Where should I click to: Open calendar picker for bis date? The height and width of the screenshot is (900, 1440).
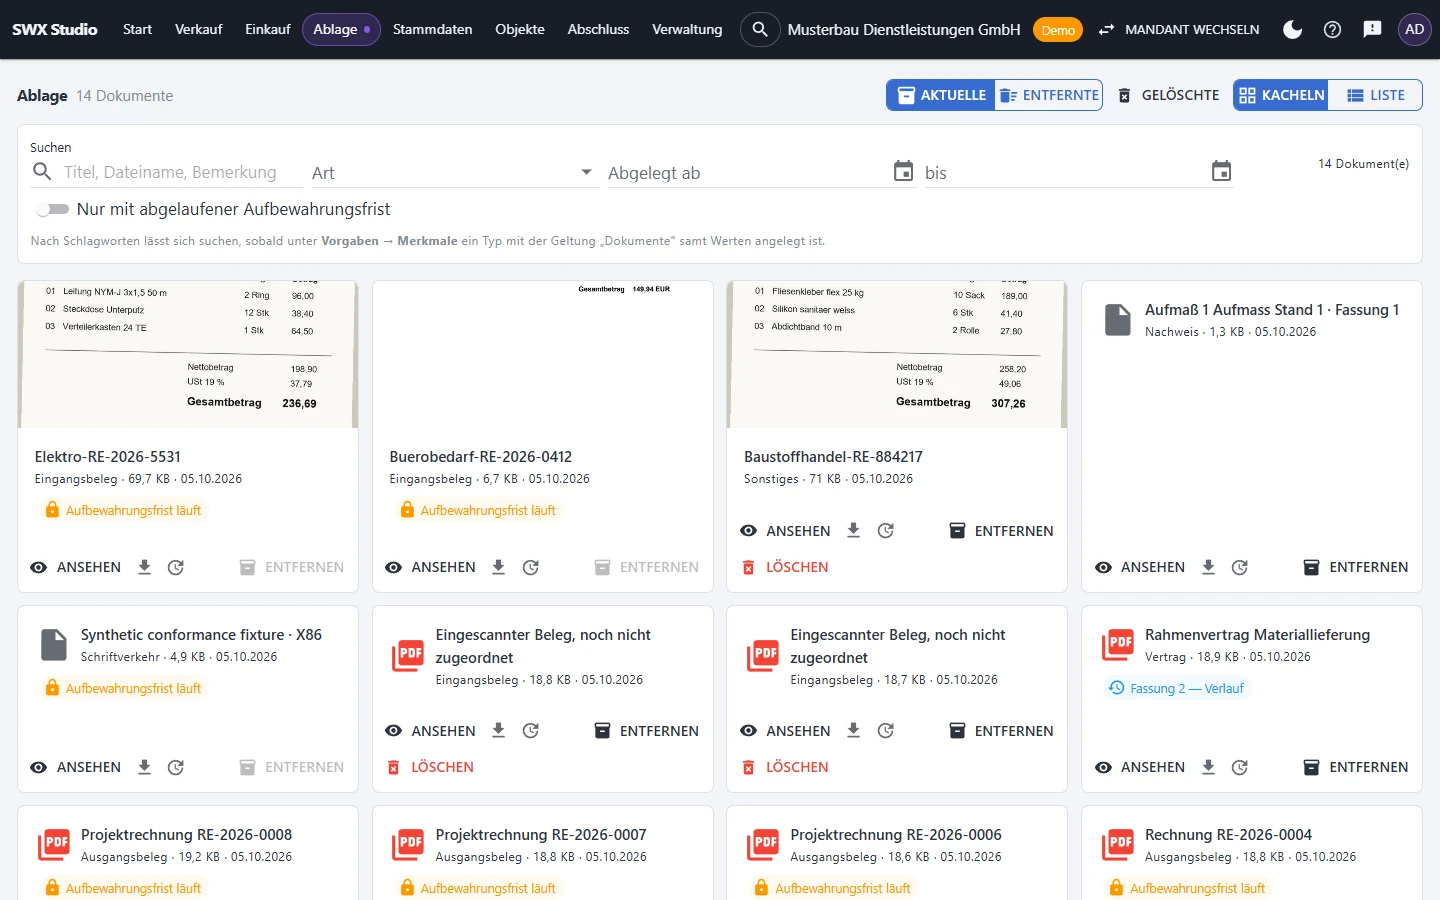(x=1221, y=171)
